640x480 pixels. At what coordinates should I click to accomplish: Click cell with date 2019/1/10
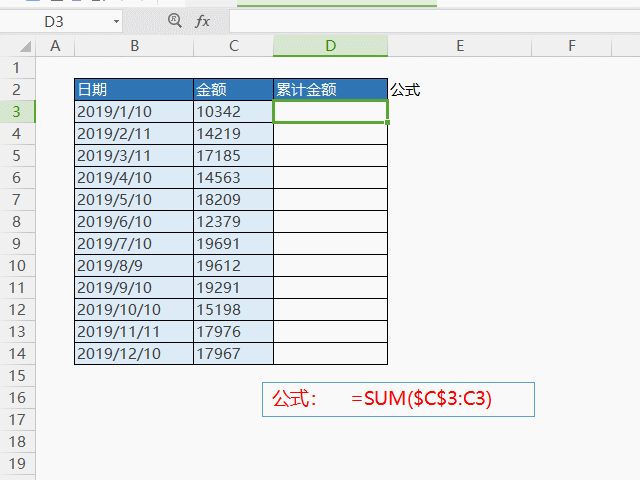134,111
